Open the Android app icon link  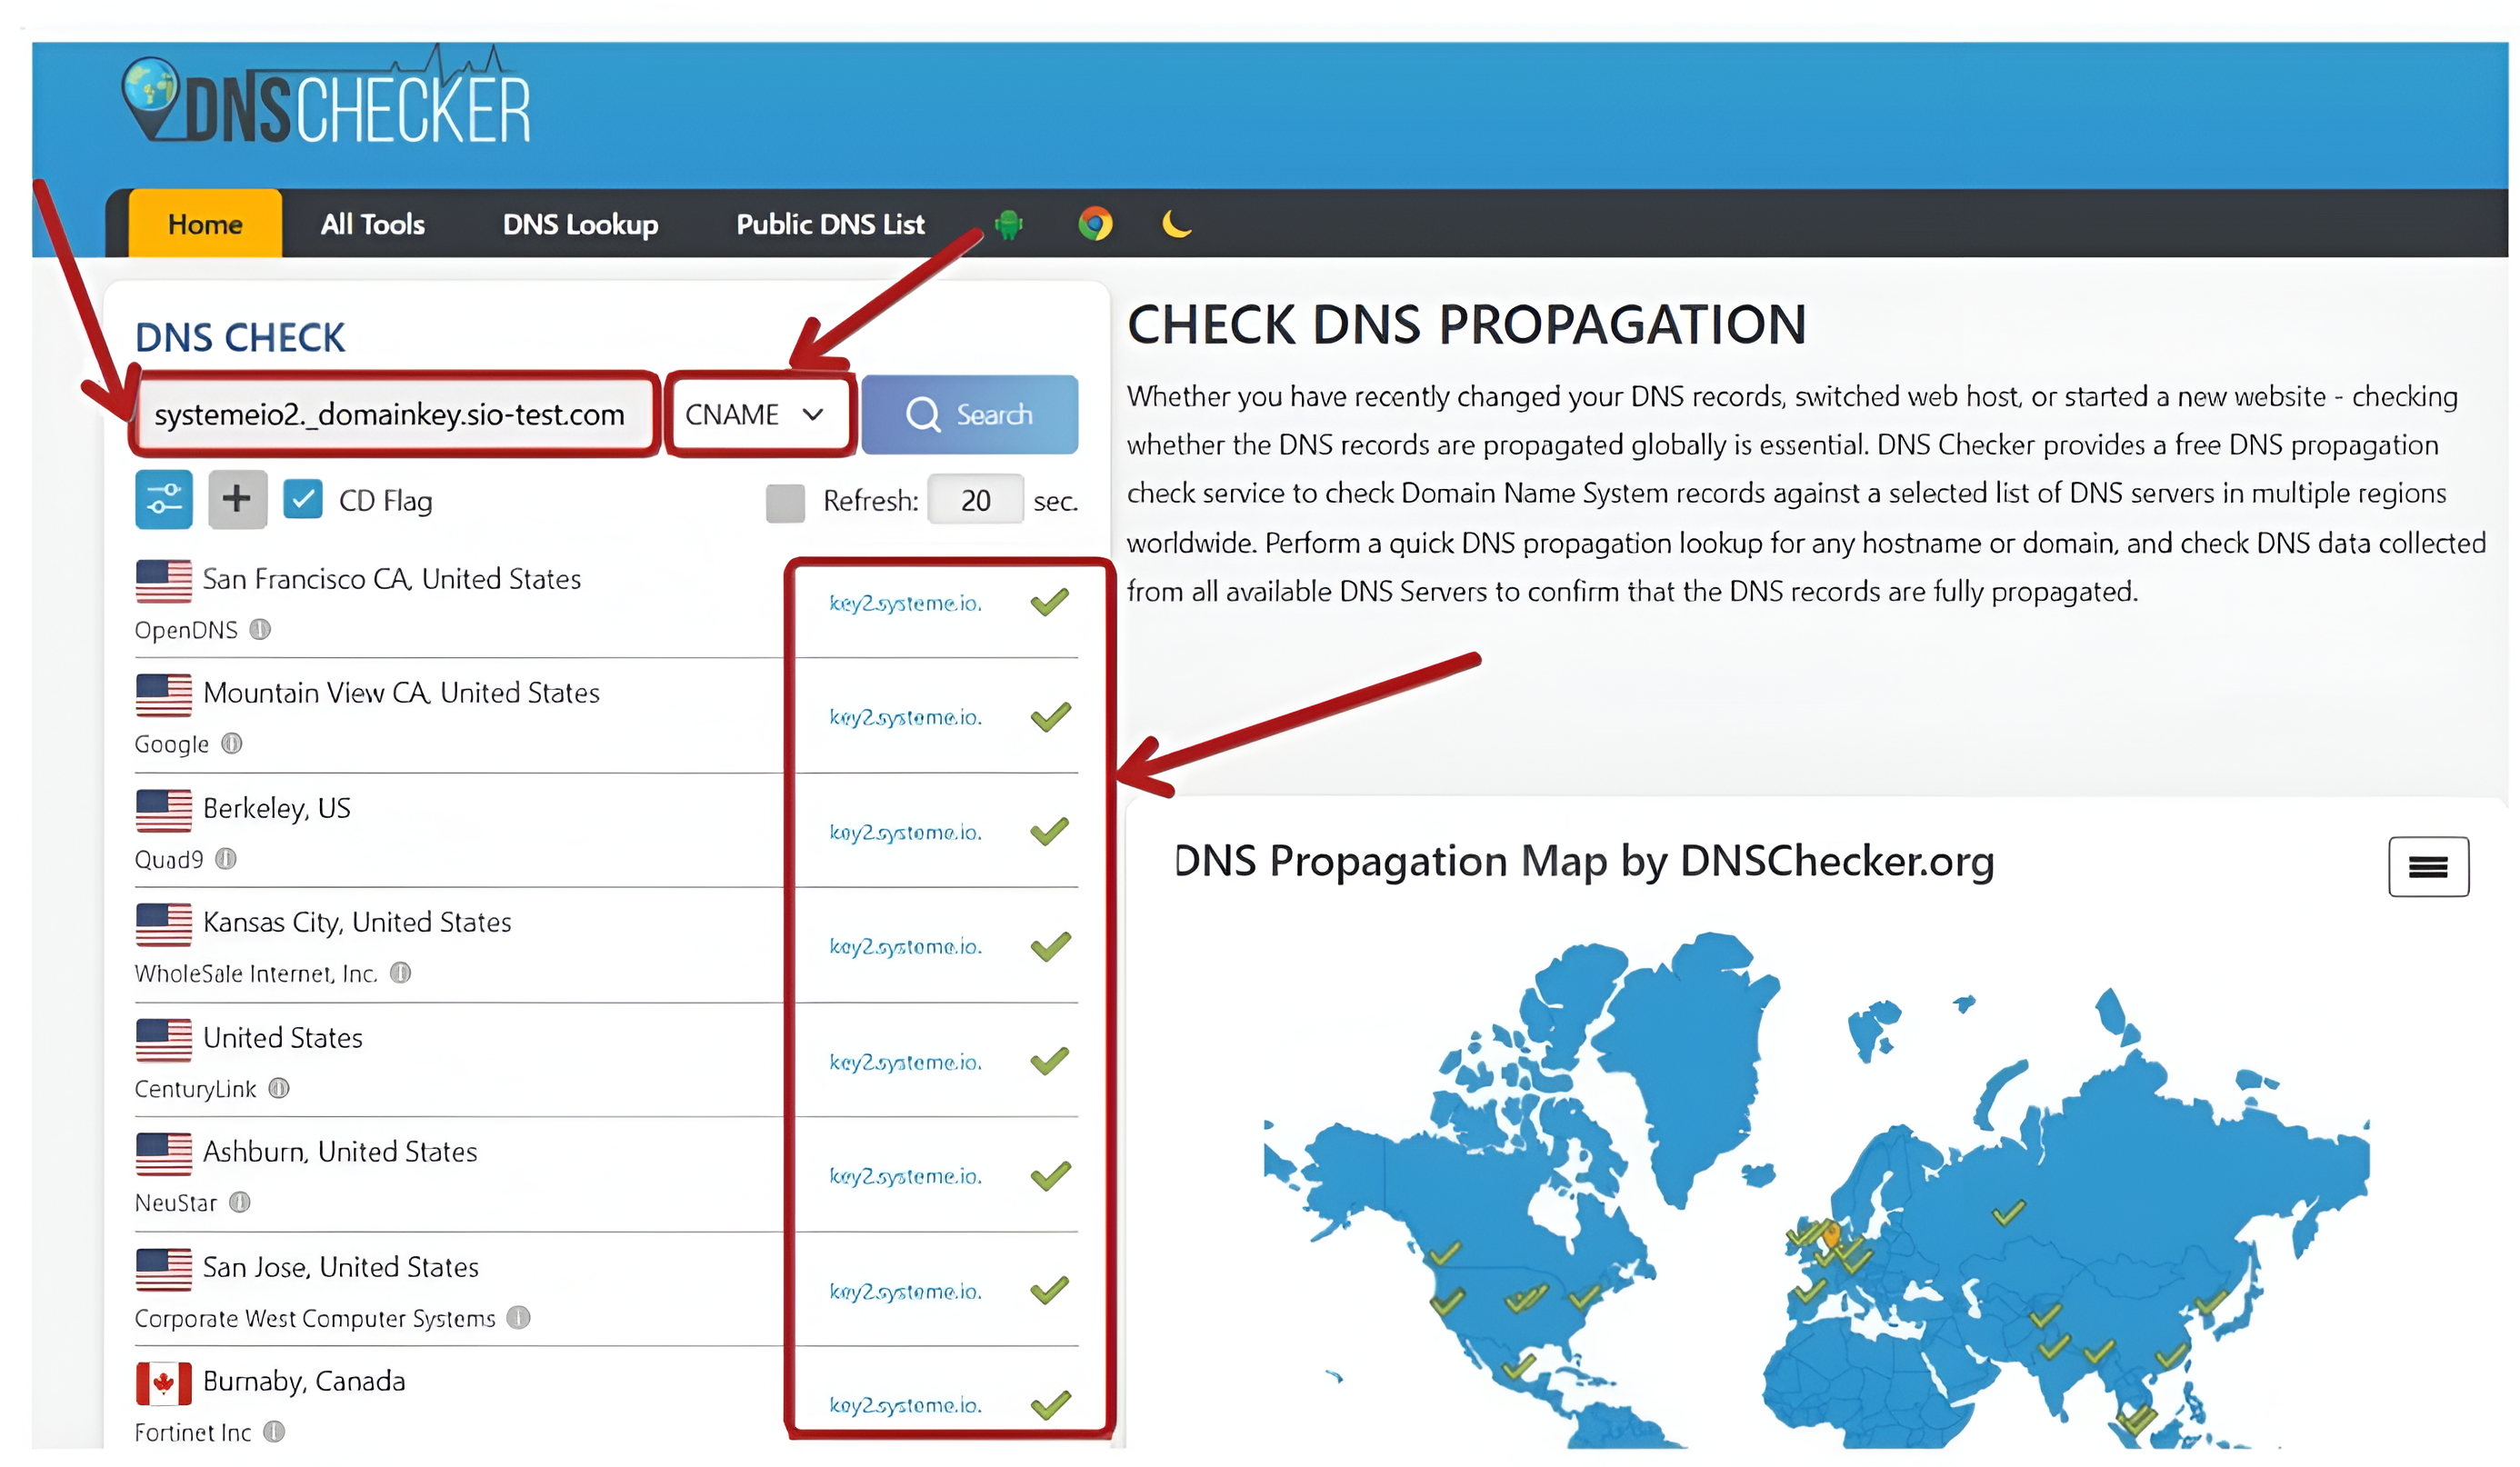1008,224
